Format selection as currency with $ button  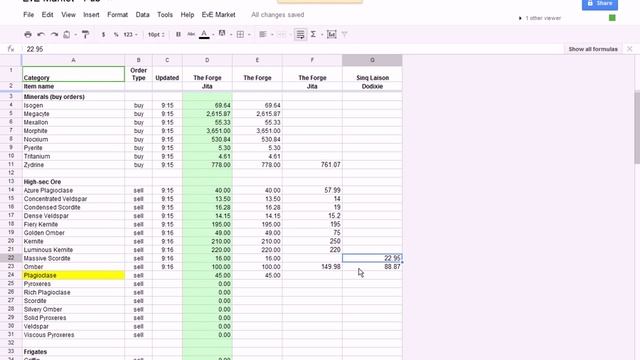tap(103, 35)
